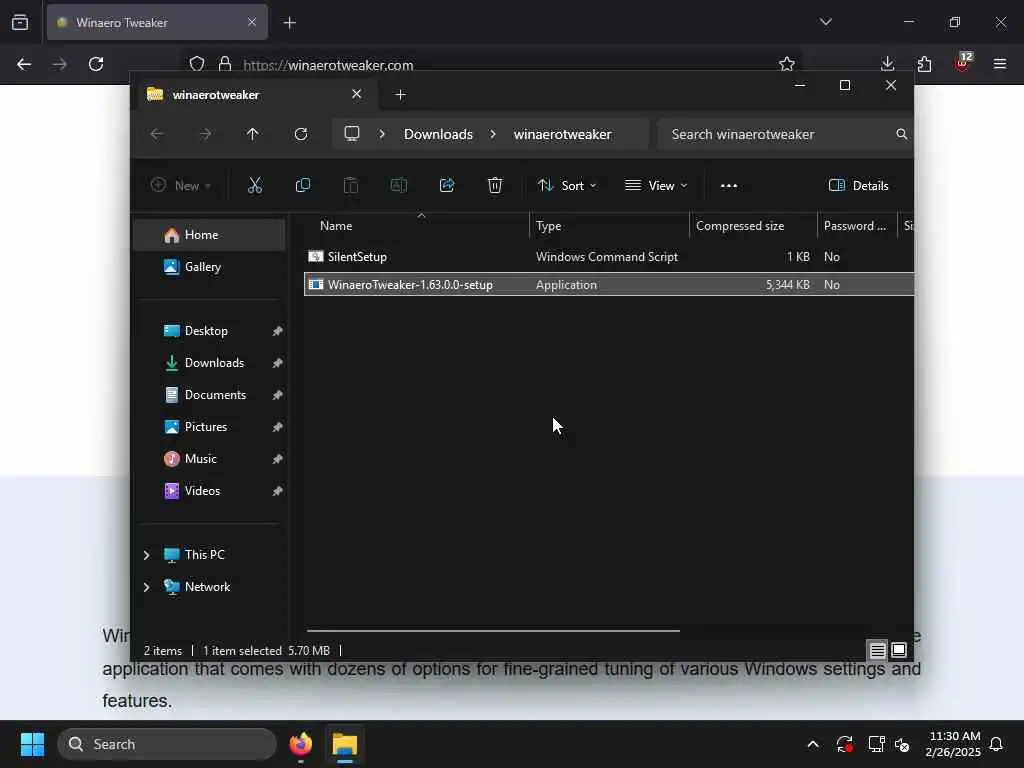Click Downloads in the breadcrumb path
The image size is (1024, 768).
click(x=438, y=134)
